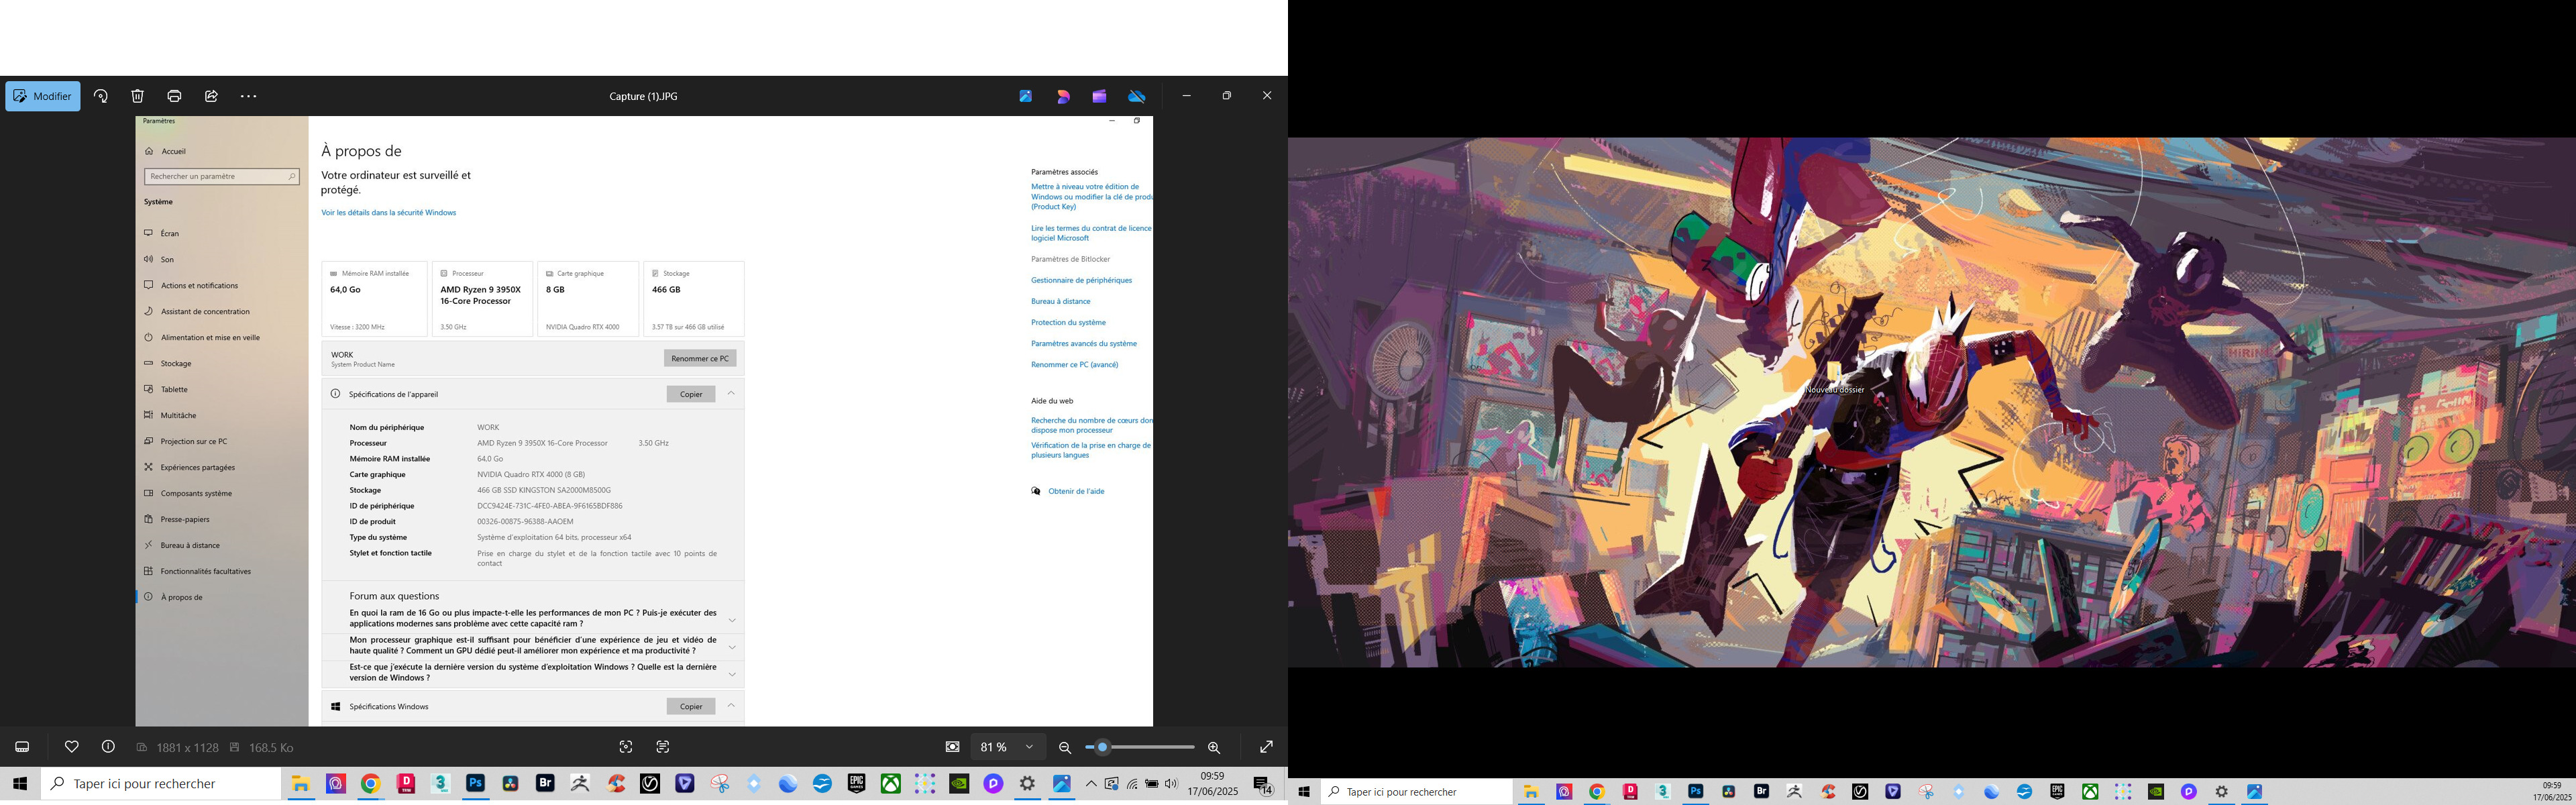This screenshot has width=2576, height=805.
Task: Launch Clipchamp from Photos title bar
Action: (x=1099, y=96)
